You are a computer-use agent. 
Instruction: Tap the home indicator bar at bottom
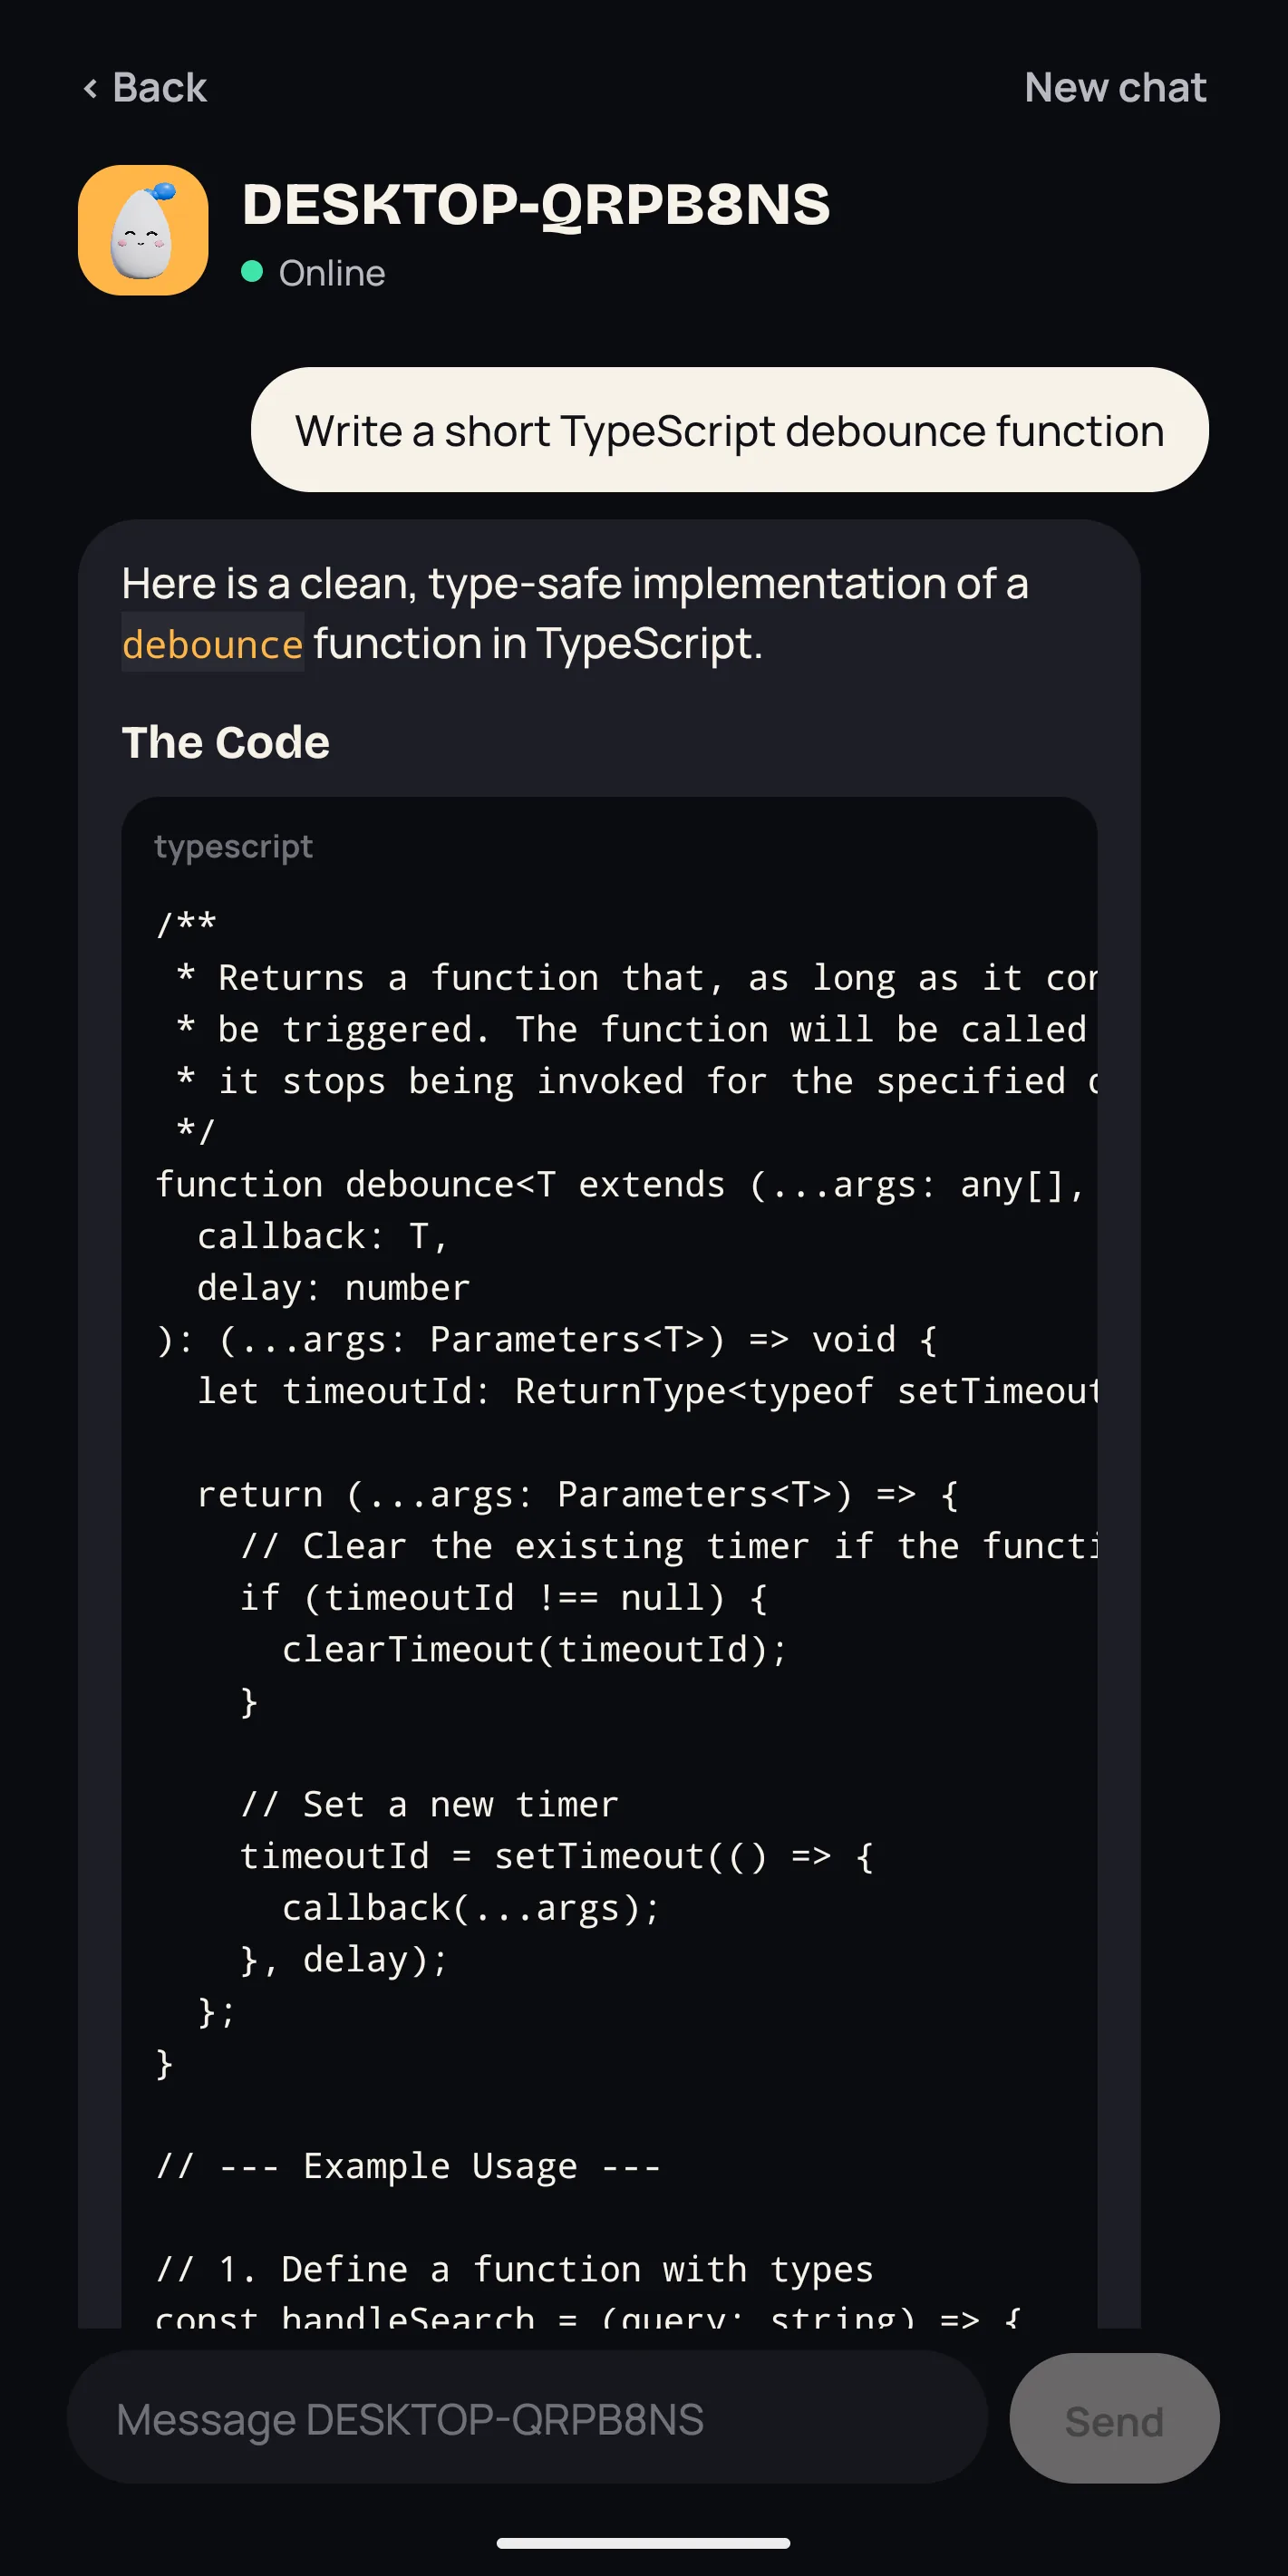pyautogui.click(x=643, y=2542)
